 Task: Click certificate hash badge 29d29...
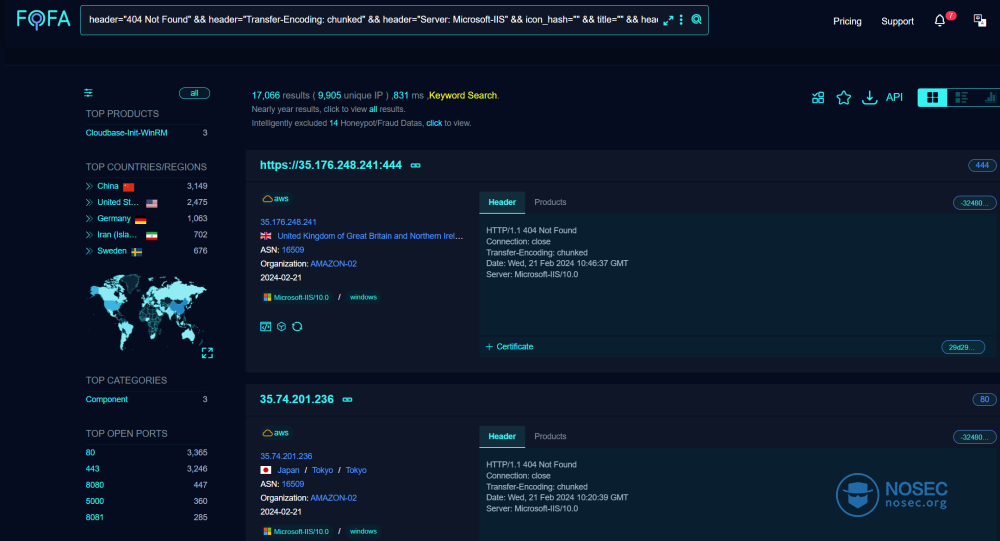click(x=962, y=348)
